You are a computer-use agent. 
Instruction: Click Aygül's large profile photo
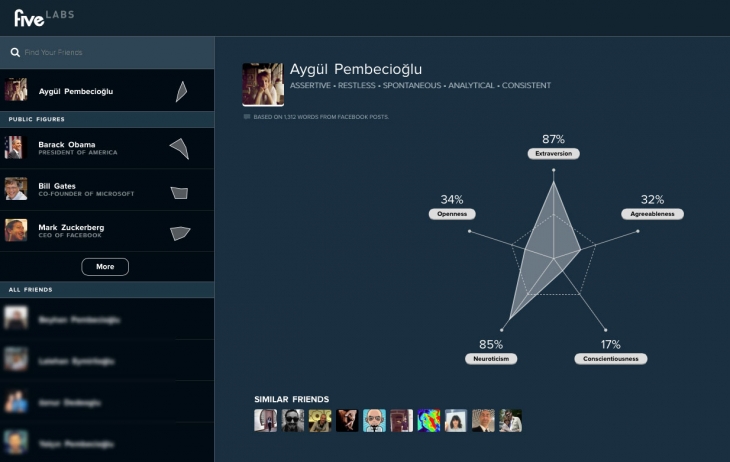click(263, 84)
